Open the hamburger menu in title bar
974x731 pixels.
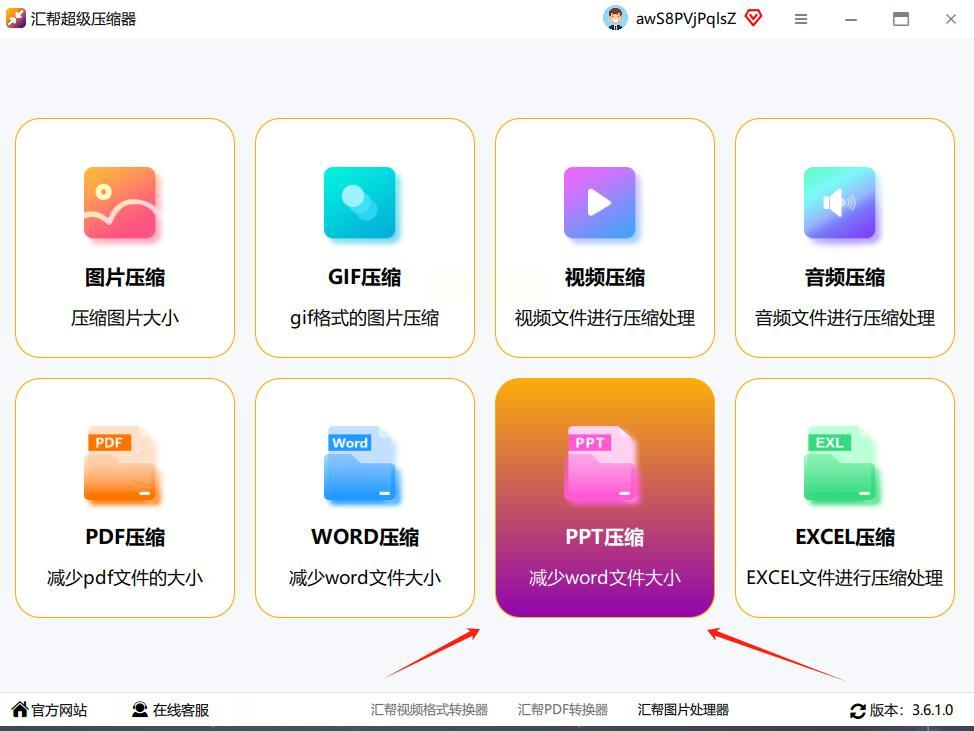click(801, 19)
